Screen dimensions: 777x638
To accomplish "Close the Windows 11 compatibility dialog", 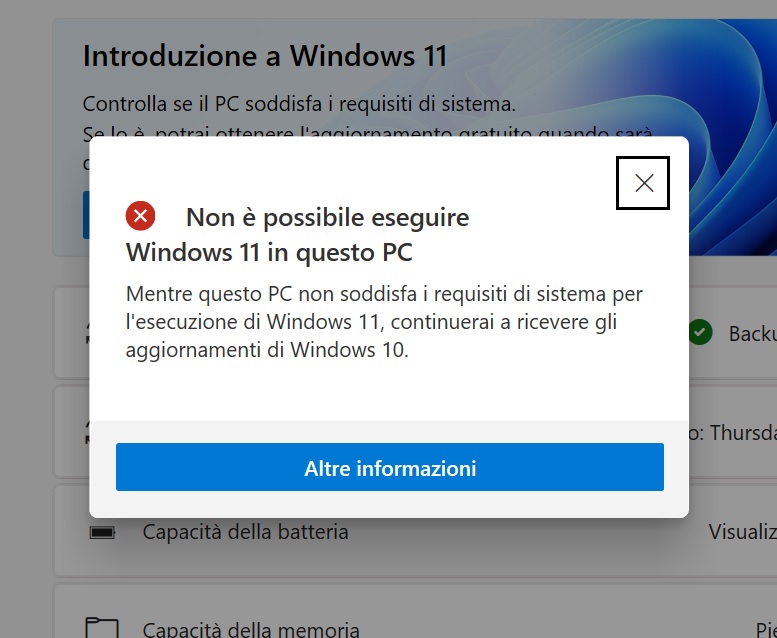I will 643,183.
